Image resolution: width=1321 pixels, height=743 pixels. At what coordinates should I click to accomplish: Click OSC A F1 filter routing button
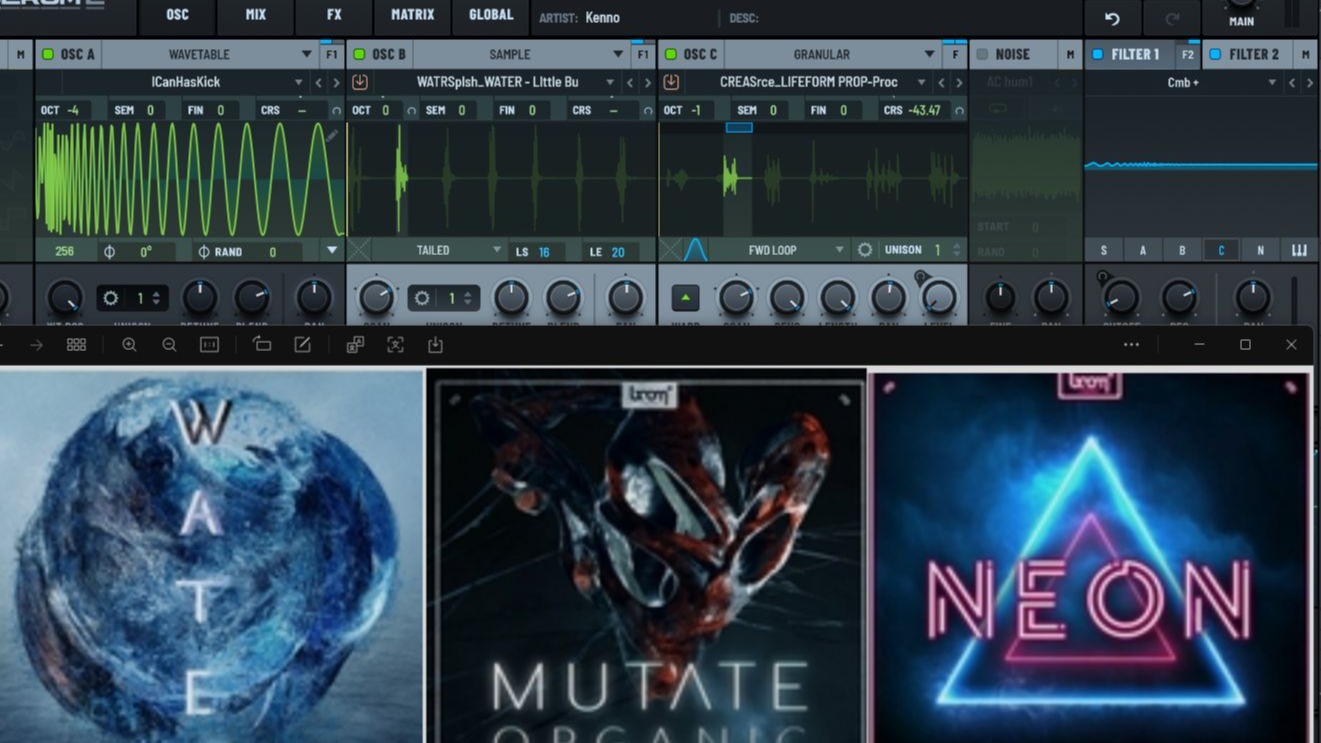point(332,54)
